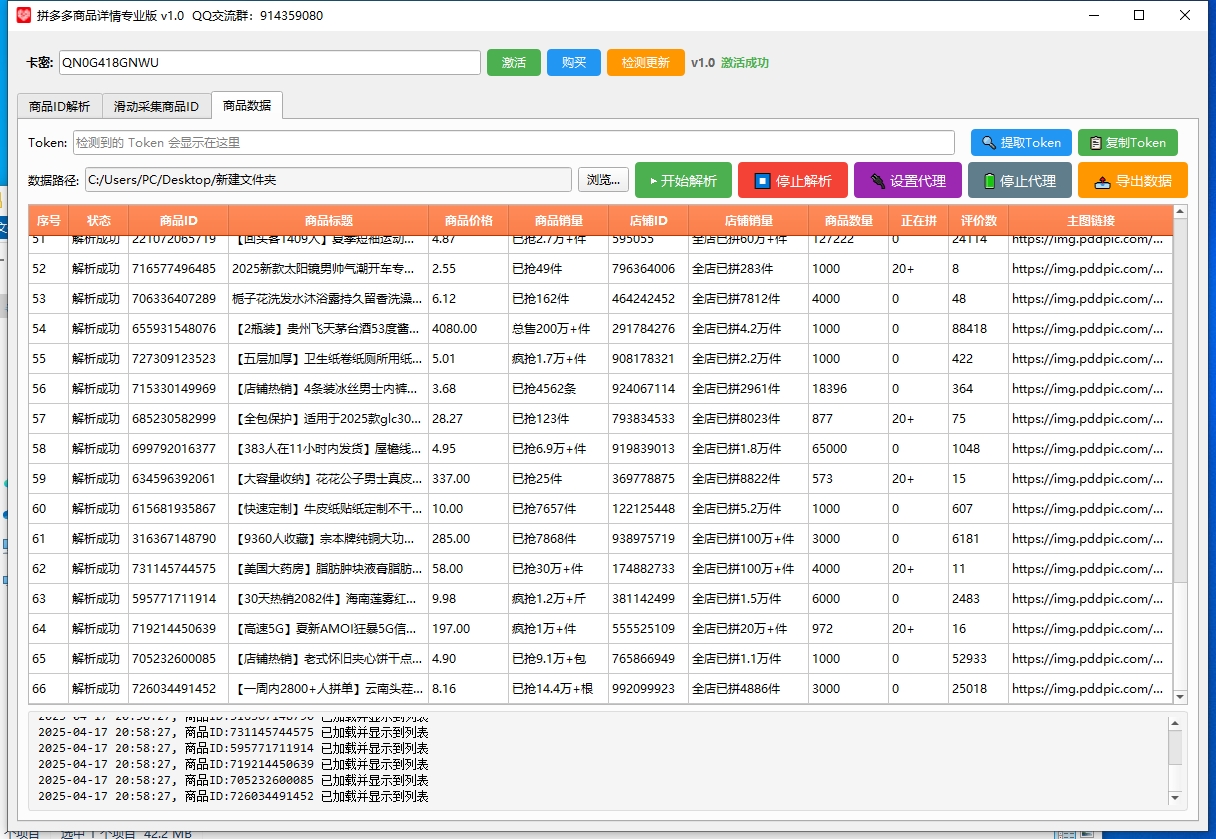The height and width of the screenshot is (839, 1216).
Task: Select product quantity cell 6000
Action: [x=849, y=599]
